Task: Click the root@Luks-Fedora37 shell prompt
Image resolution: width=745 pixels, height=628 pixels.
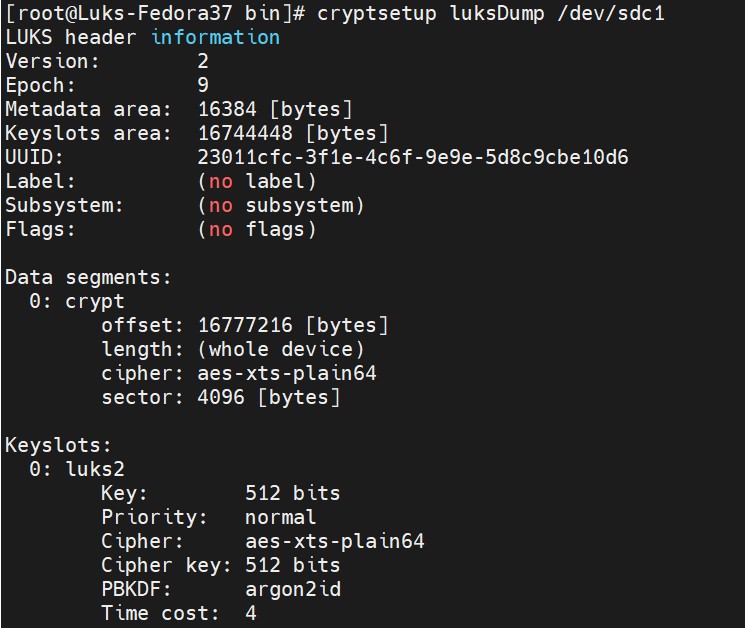Action: point(155,13)
